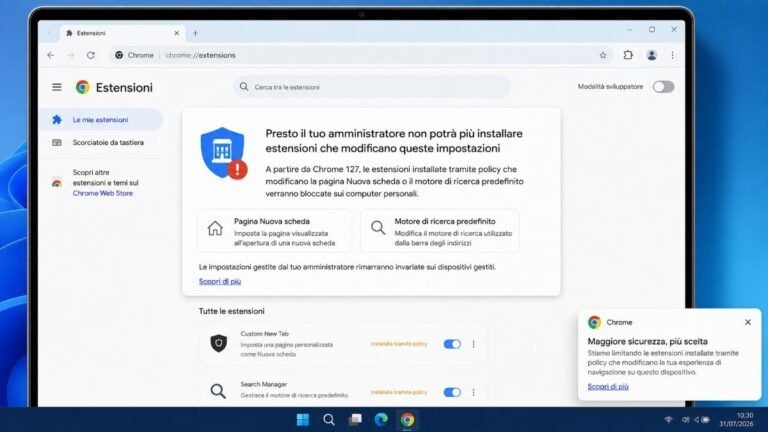Click the home icon in Pagina Nuova scheda card
This screenshot has height=432, width=768.
(215, 228)
